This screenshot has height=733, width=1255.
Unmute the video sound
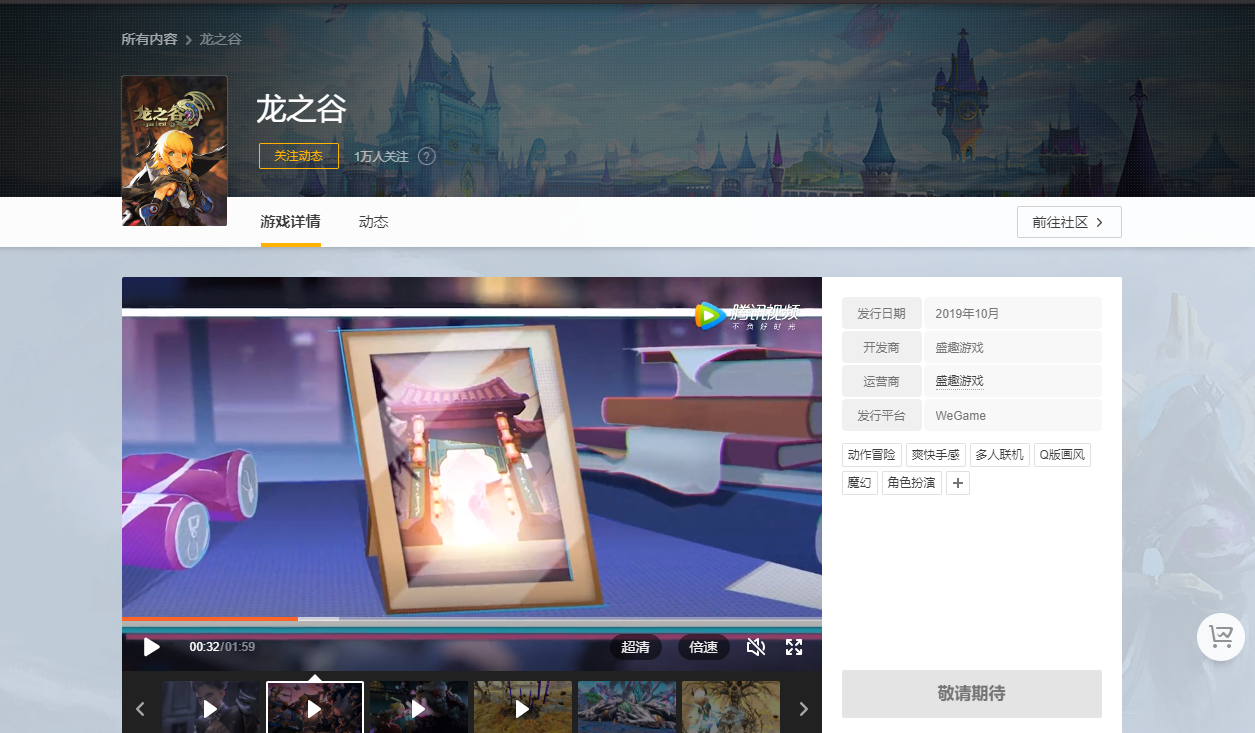pos(756,647)
